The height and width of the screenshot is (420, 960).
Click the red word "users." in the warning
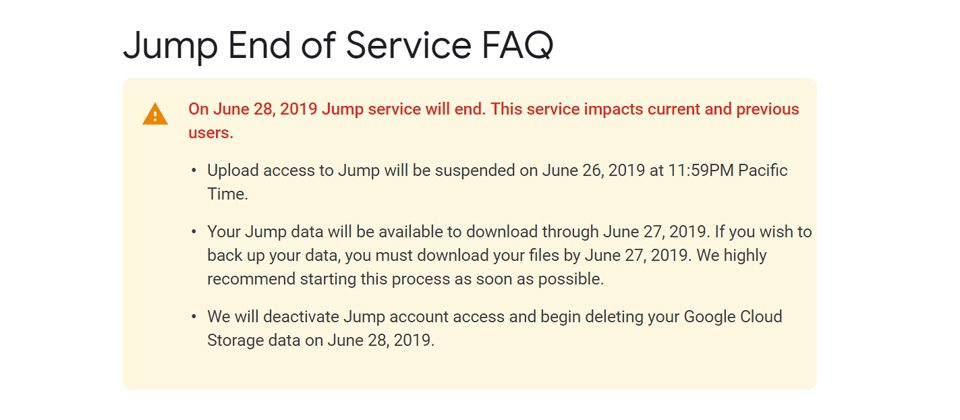[210, 133]
